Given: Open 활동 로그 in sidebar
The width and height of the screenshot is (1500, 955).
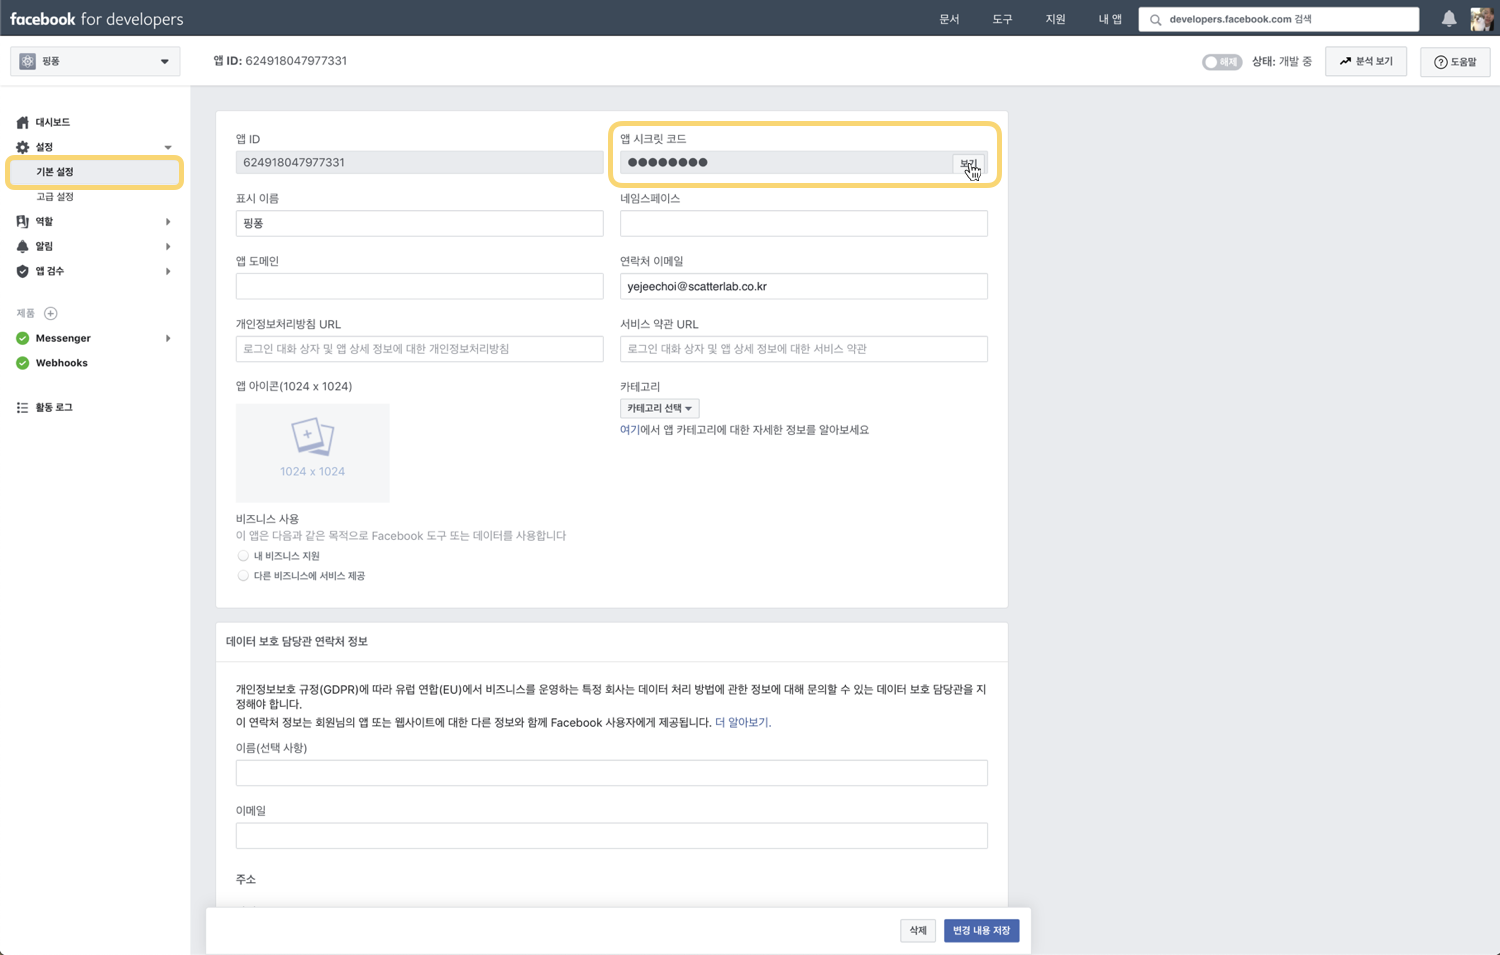Looking at the screenshot, I should 54,408.
